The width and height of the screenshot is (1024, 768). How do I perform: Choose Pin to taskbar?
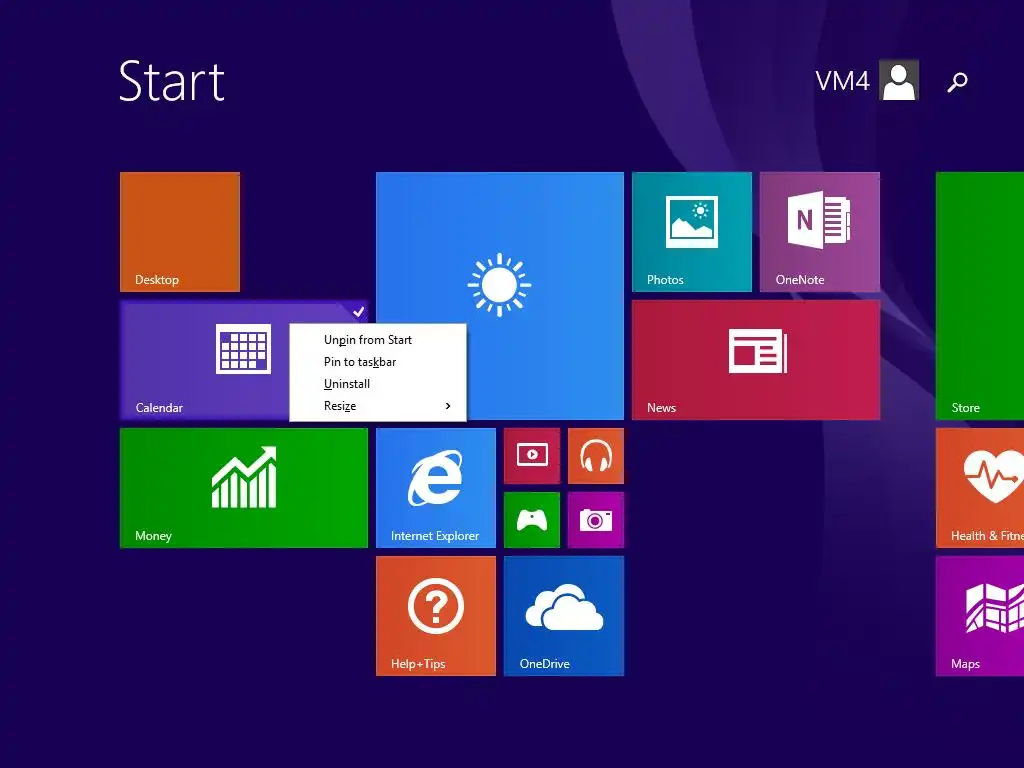(x=377, y=362)
